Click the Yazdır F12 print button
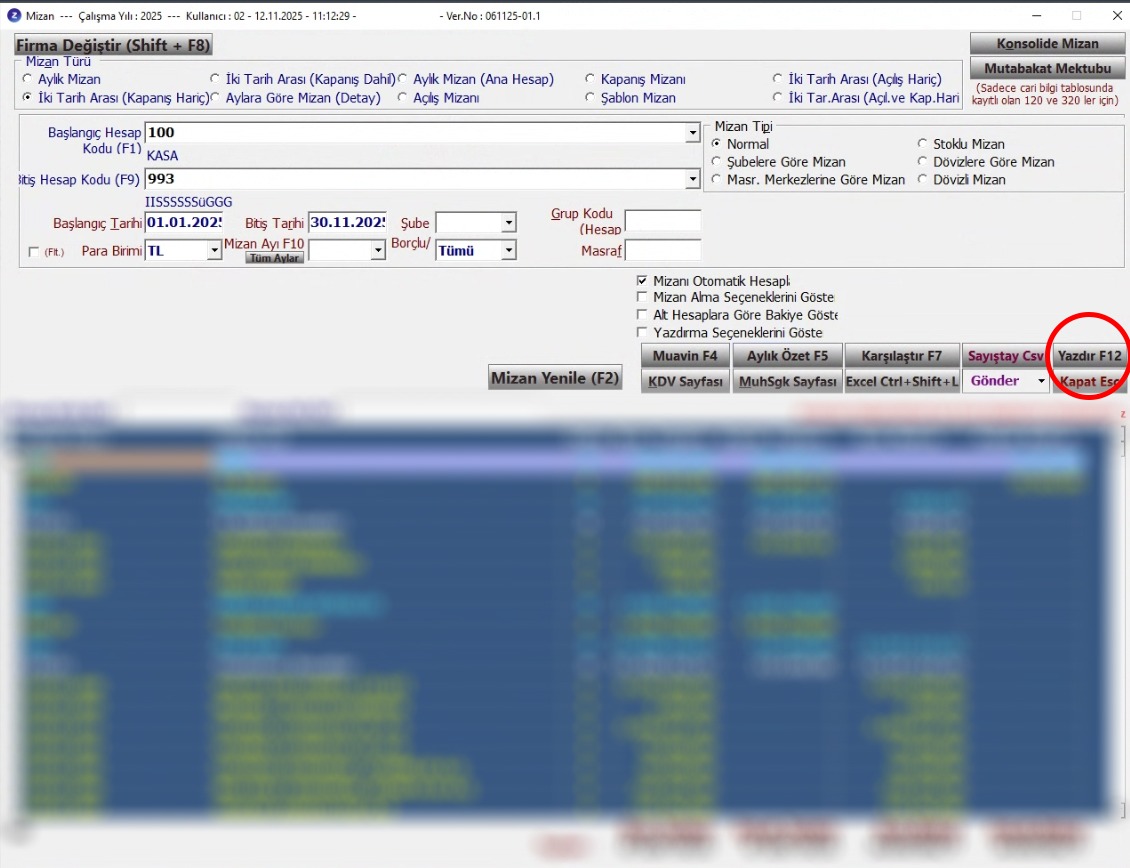The image size is (1130, 868). pyautogui.click(x=1089, y=356)
